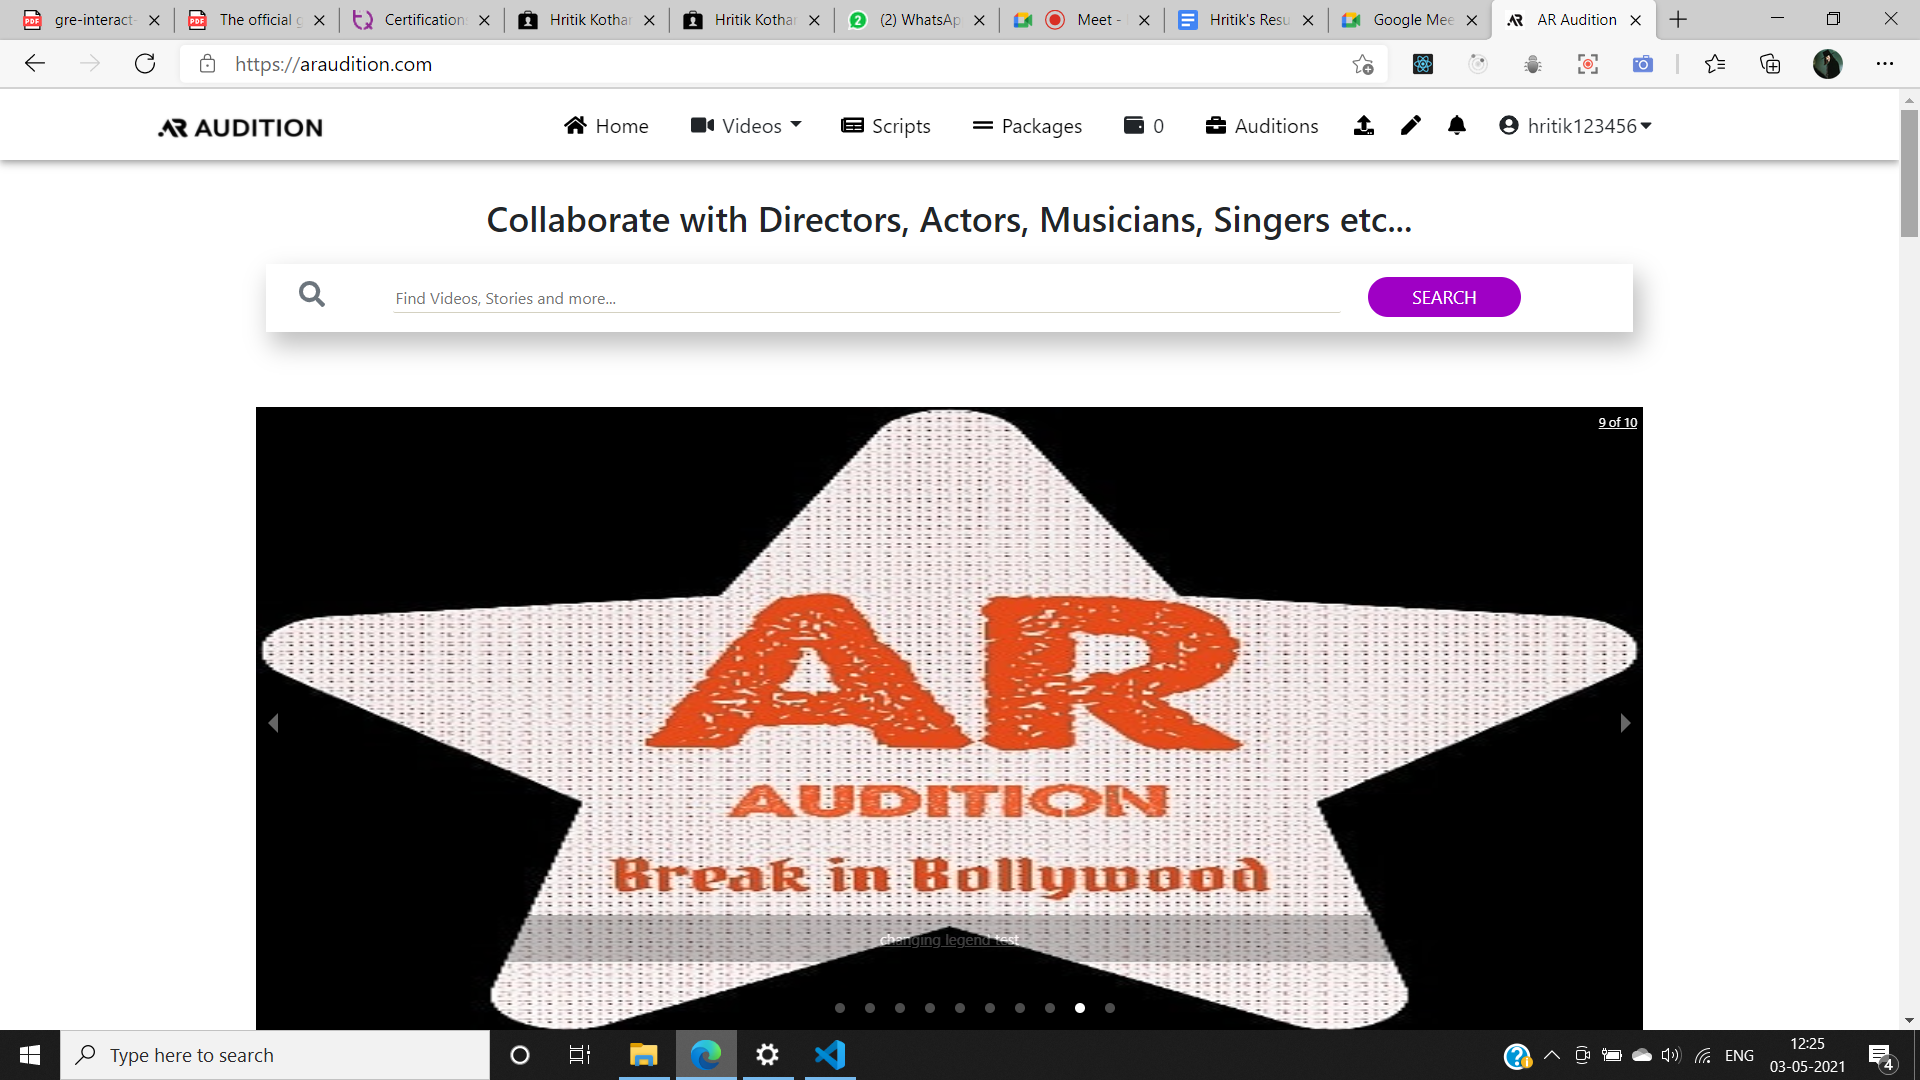1920x1080 pixels.
Task: Click the purple SEARCH button
Action: tap(1444, 297)
